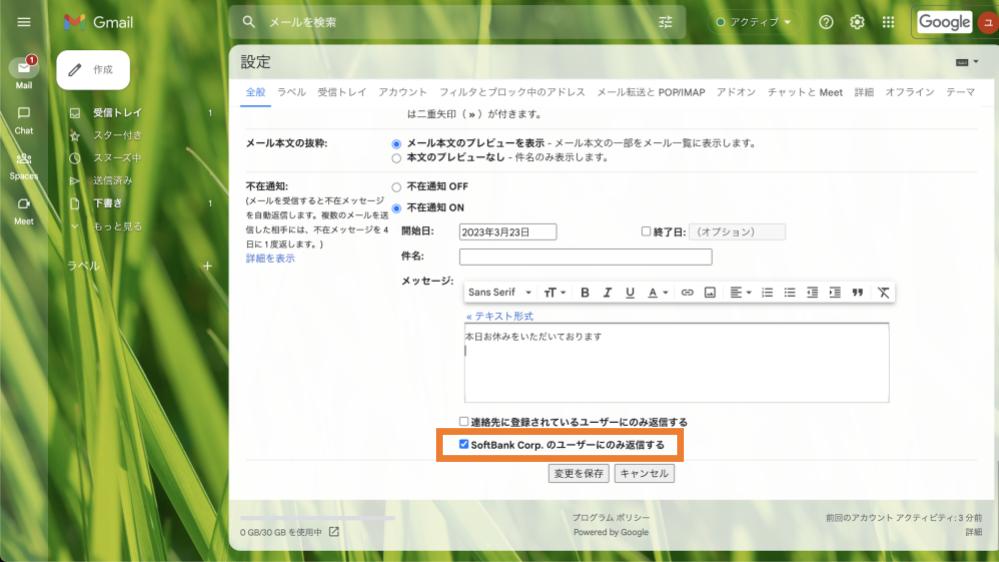Click the Cancel button
Viewport: 999px width, 562px height.
coord(644,473)
